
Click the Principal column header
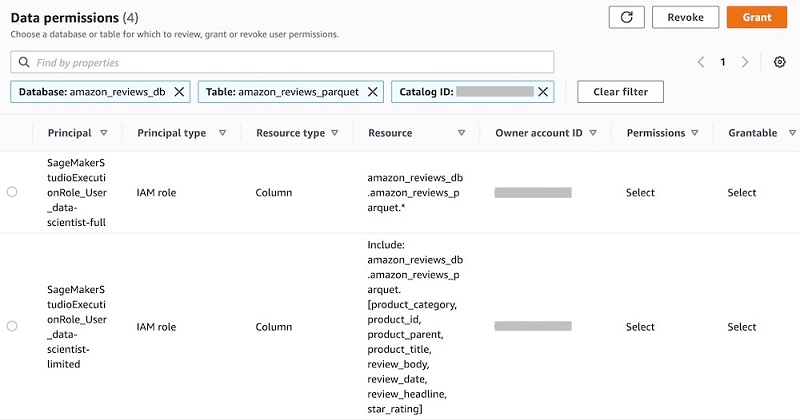point(69,133)
